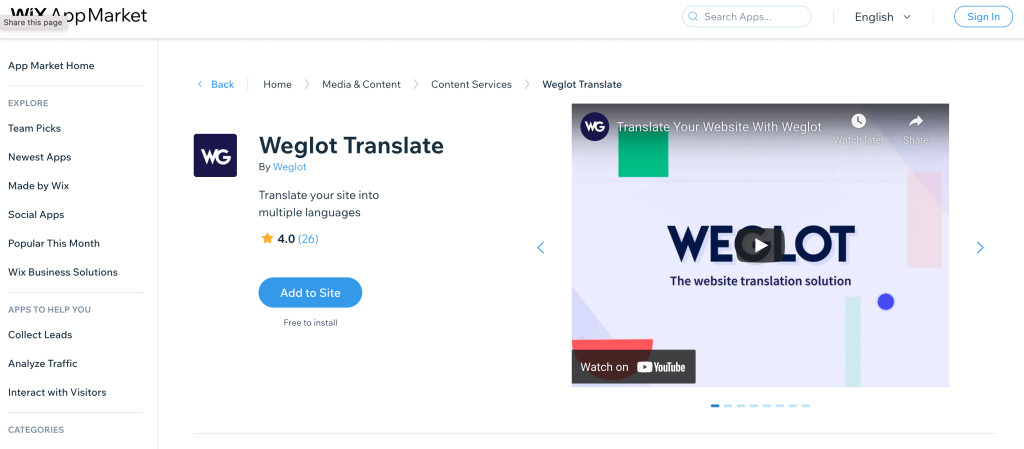Click the Wix App Market logo

[x=79, y=15]
